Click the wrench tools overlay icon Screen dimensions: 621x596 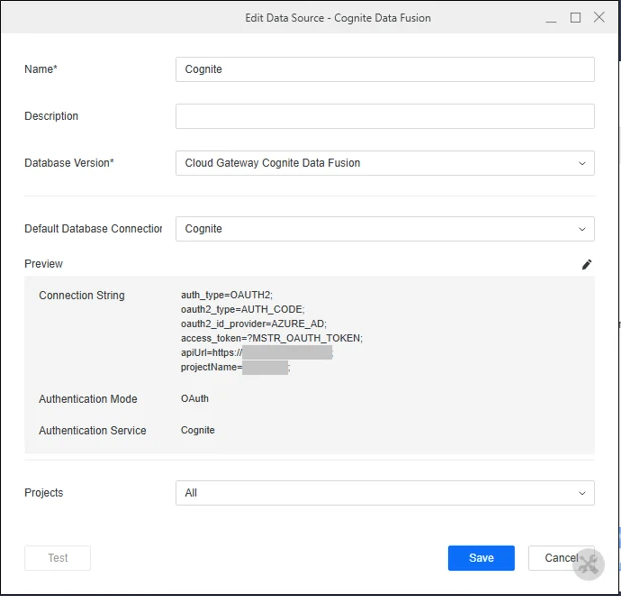588,564
